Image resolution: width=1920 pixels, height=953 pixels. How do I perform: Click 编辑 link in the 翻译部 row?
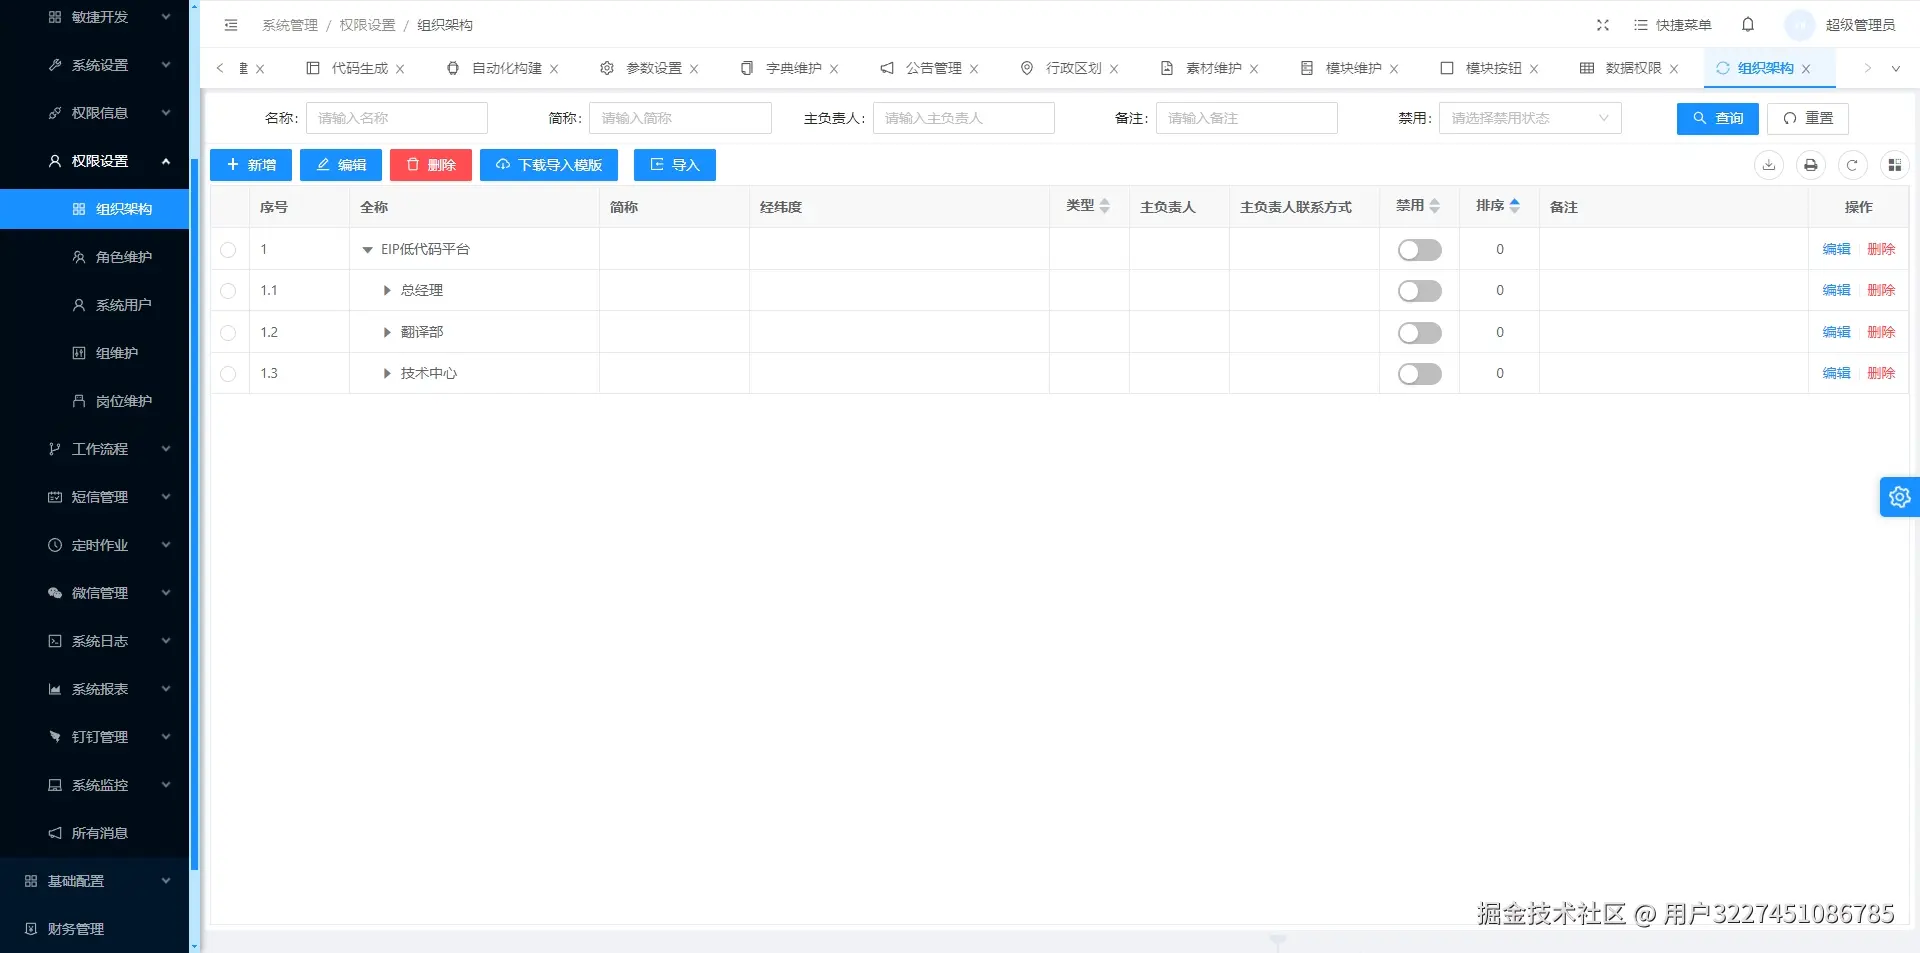pyautogui.click(x=1836, y=332)
